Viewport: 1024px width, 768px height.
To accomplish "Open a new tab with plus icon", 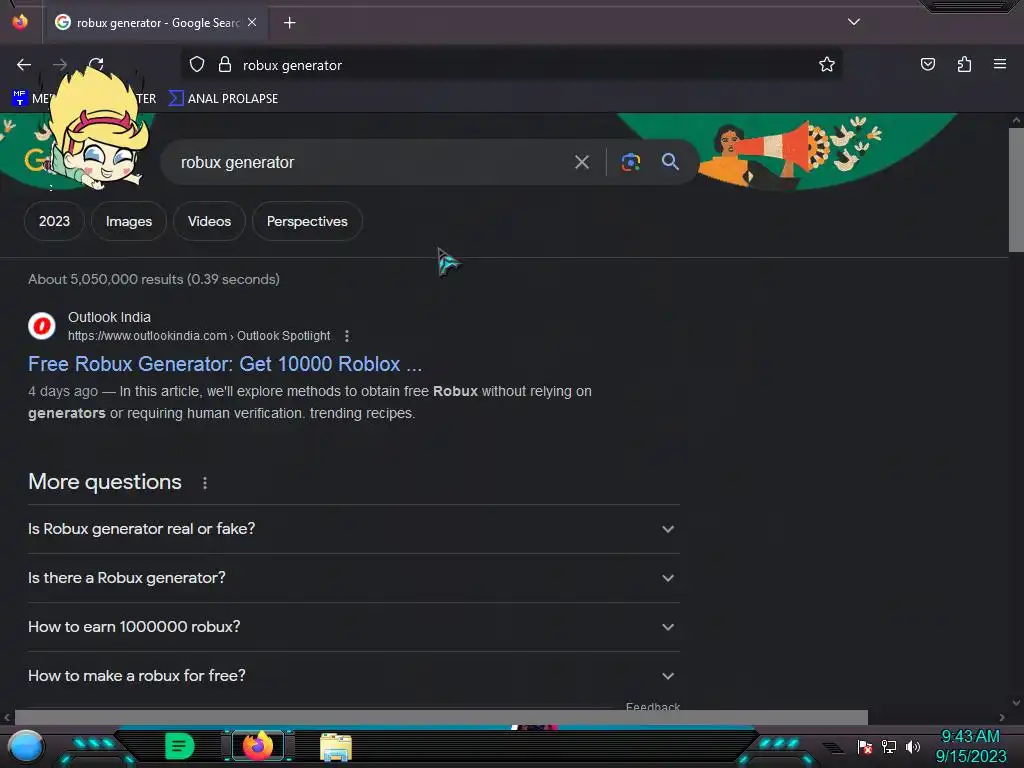I will pyautogui.click(x=289, y=23).
